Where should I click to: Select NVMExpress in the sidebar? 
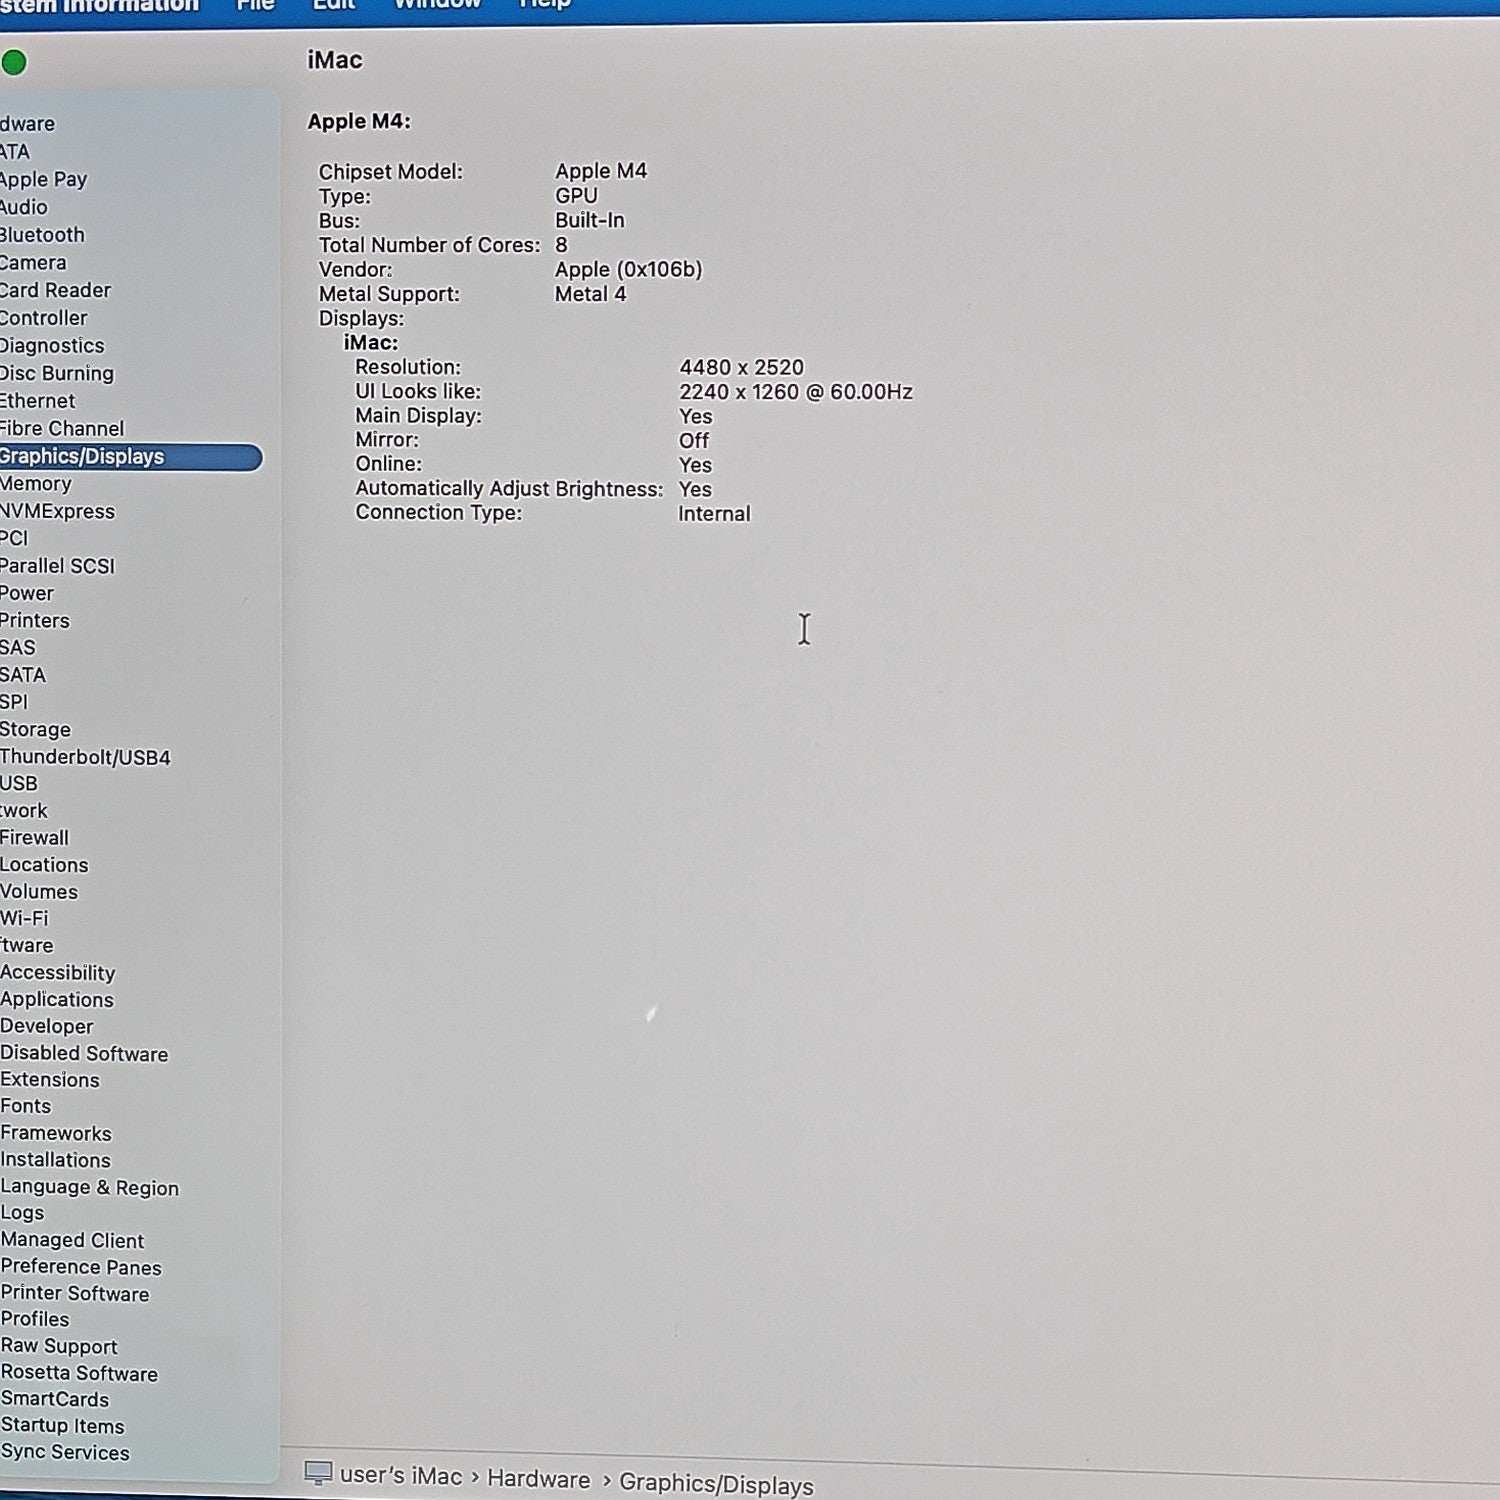click(x=57, y=511)
